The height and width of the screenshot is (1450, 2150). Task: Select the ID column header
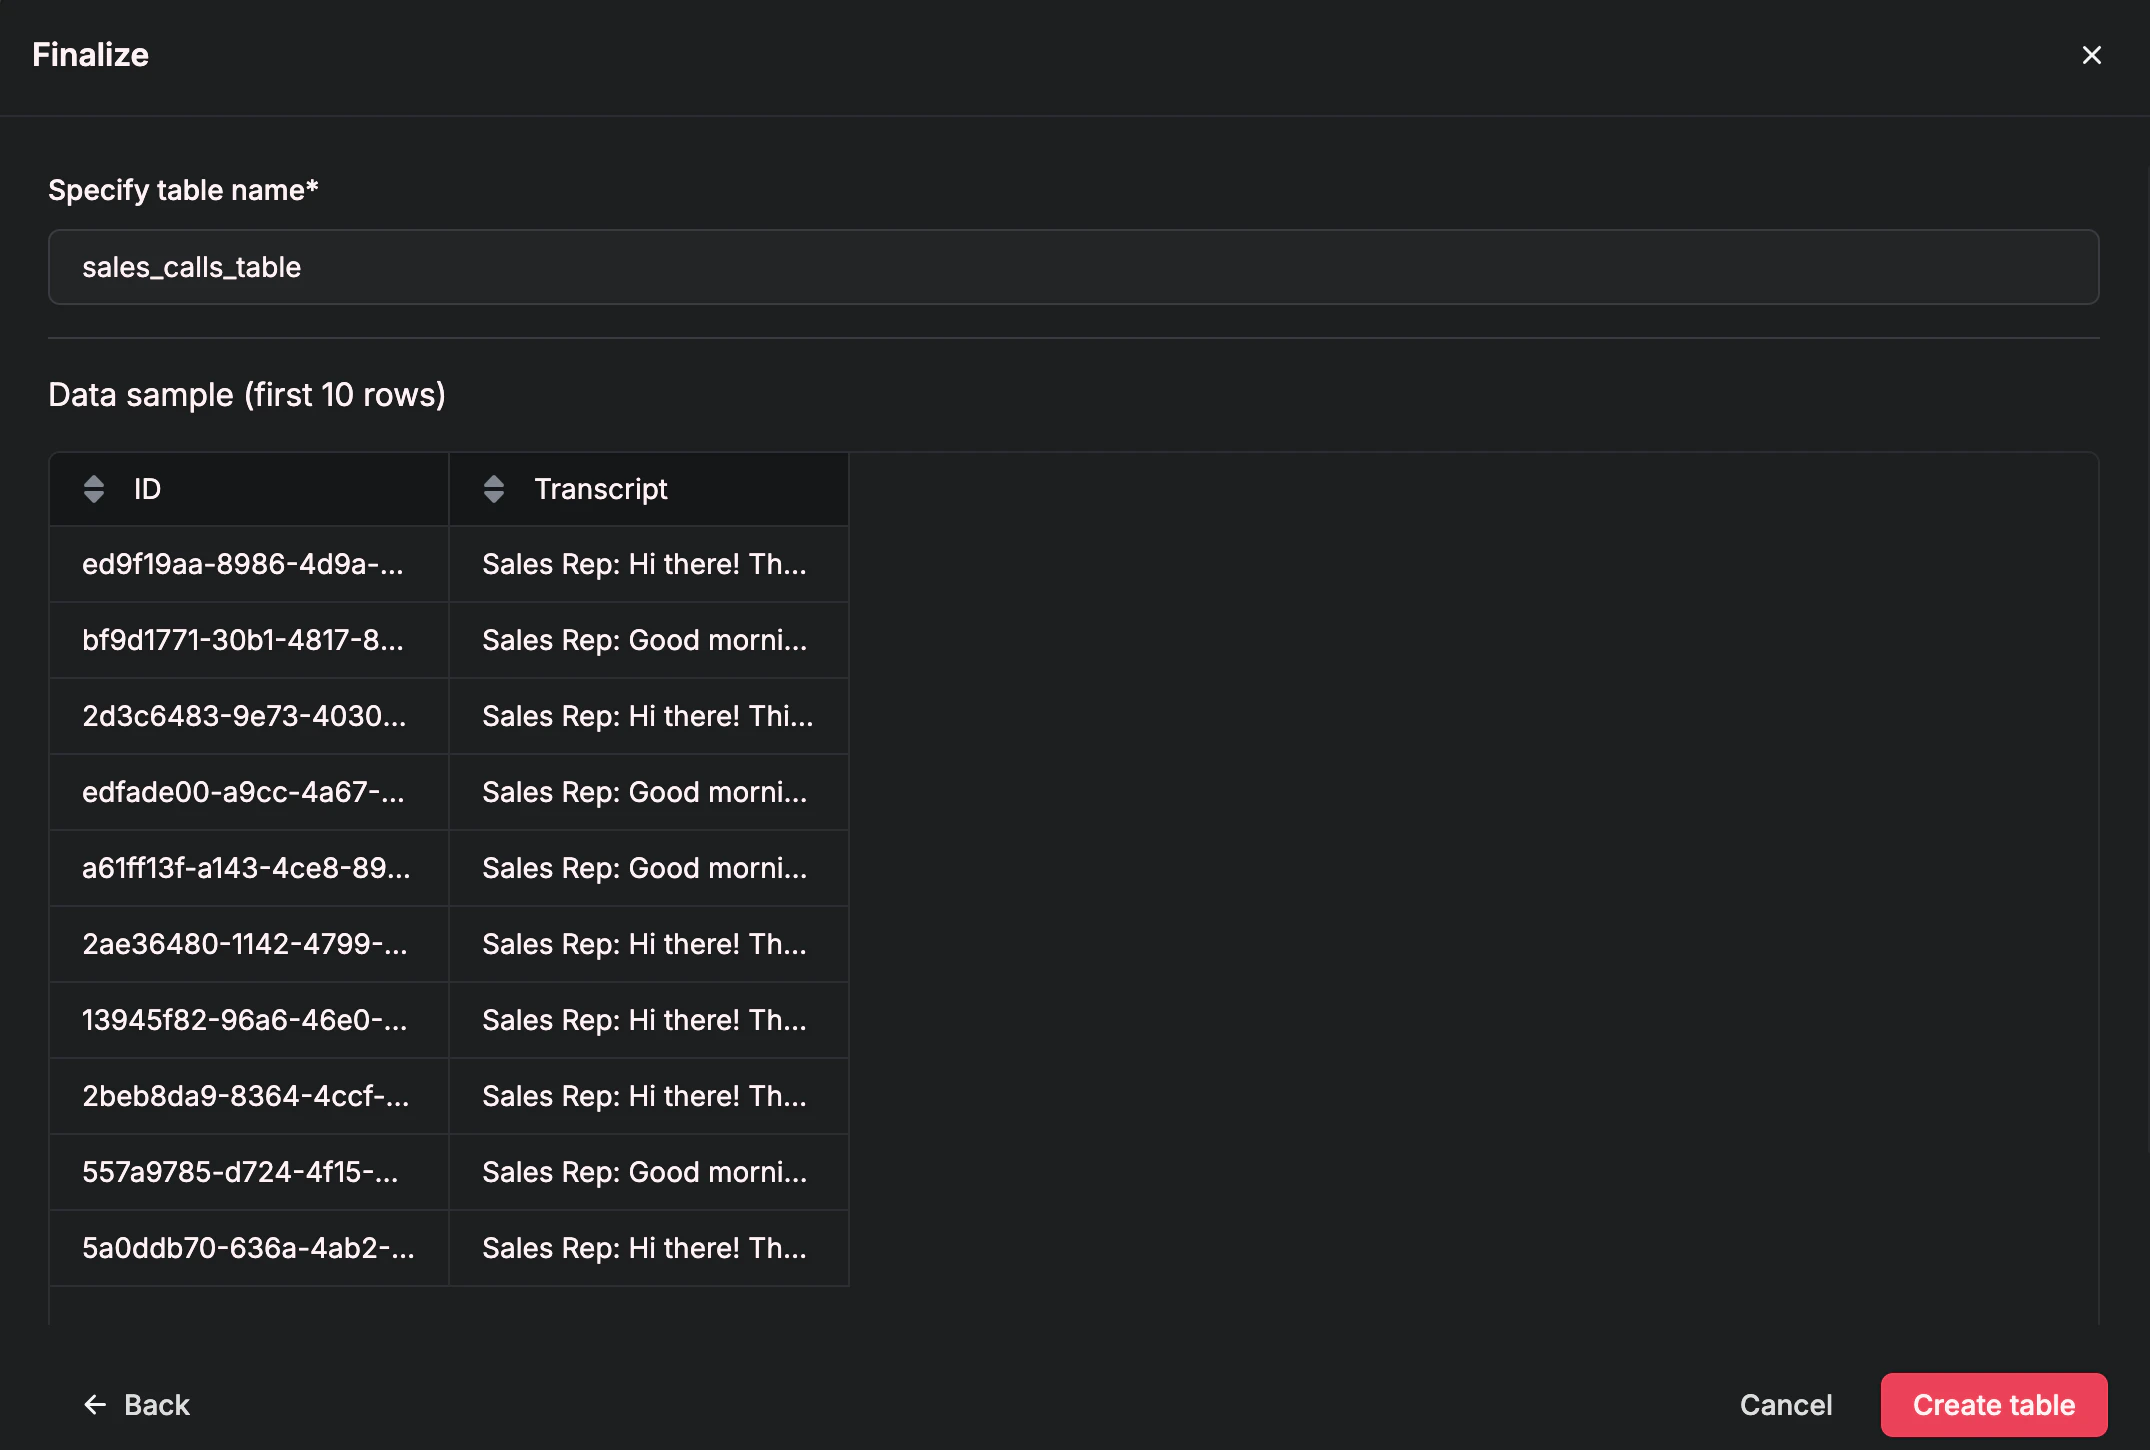tap(148, 489)
